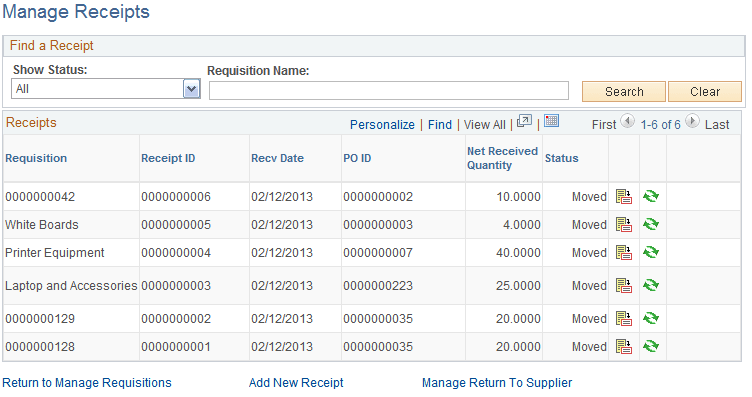Image resolution: width=752 pixels, height=397 pixels.
Task: Click green return arrows icon in White Boards row
Action: (651, 224)
